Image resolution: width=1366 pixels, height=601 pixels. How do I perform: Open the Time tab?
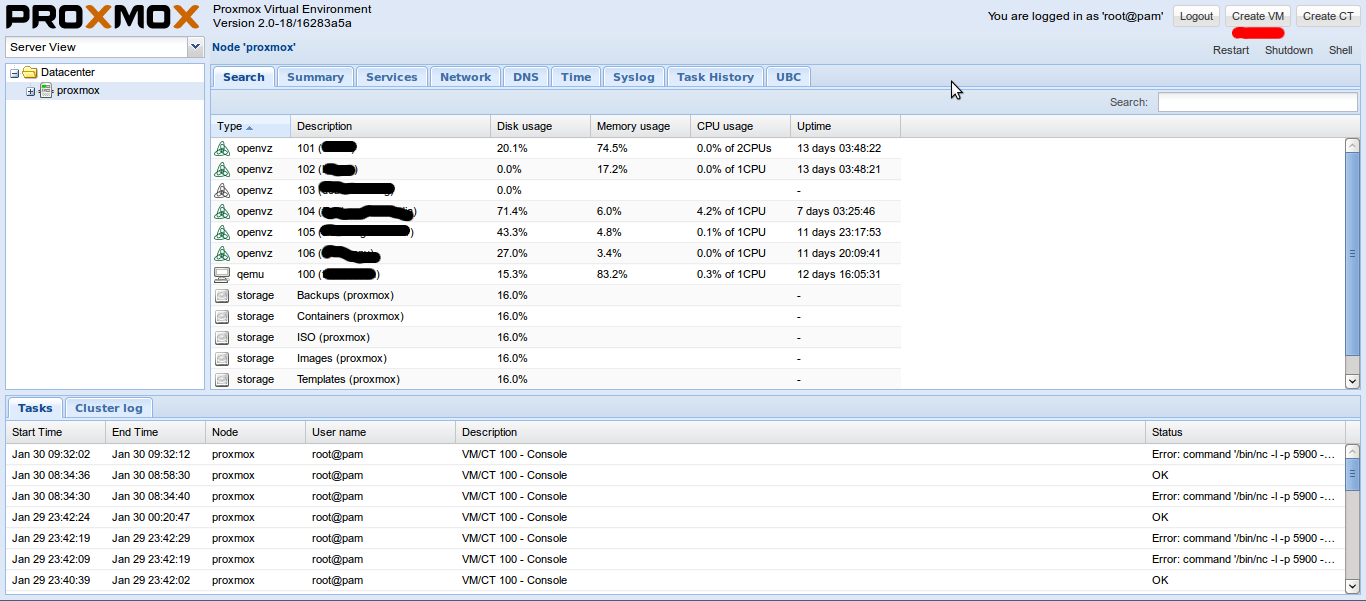tap(576, 77)
